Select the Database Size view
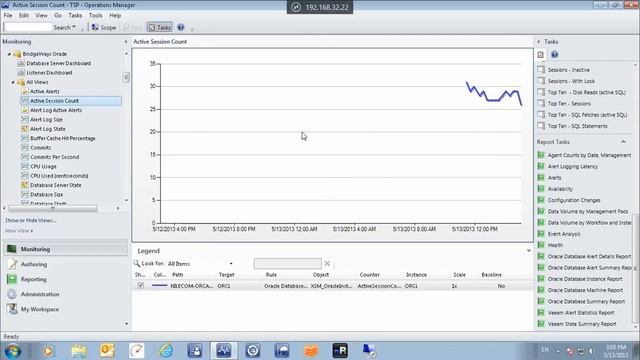This screenshot has height=360, width=640. coord(47,195)
